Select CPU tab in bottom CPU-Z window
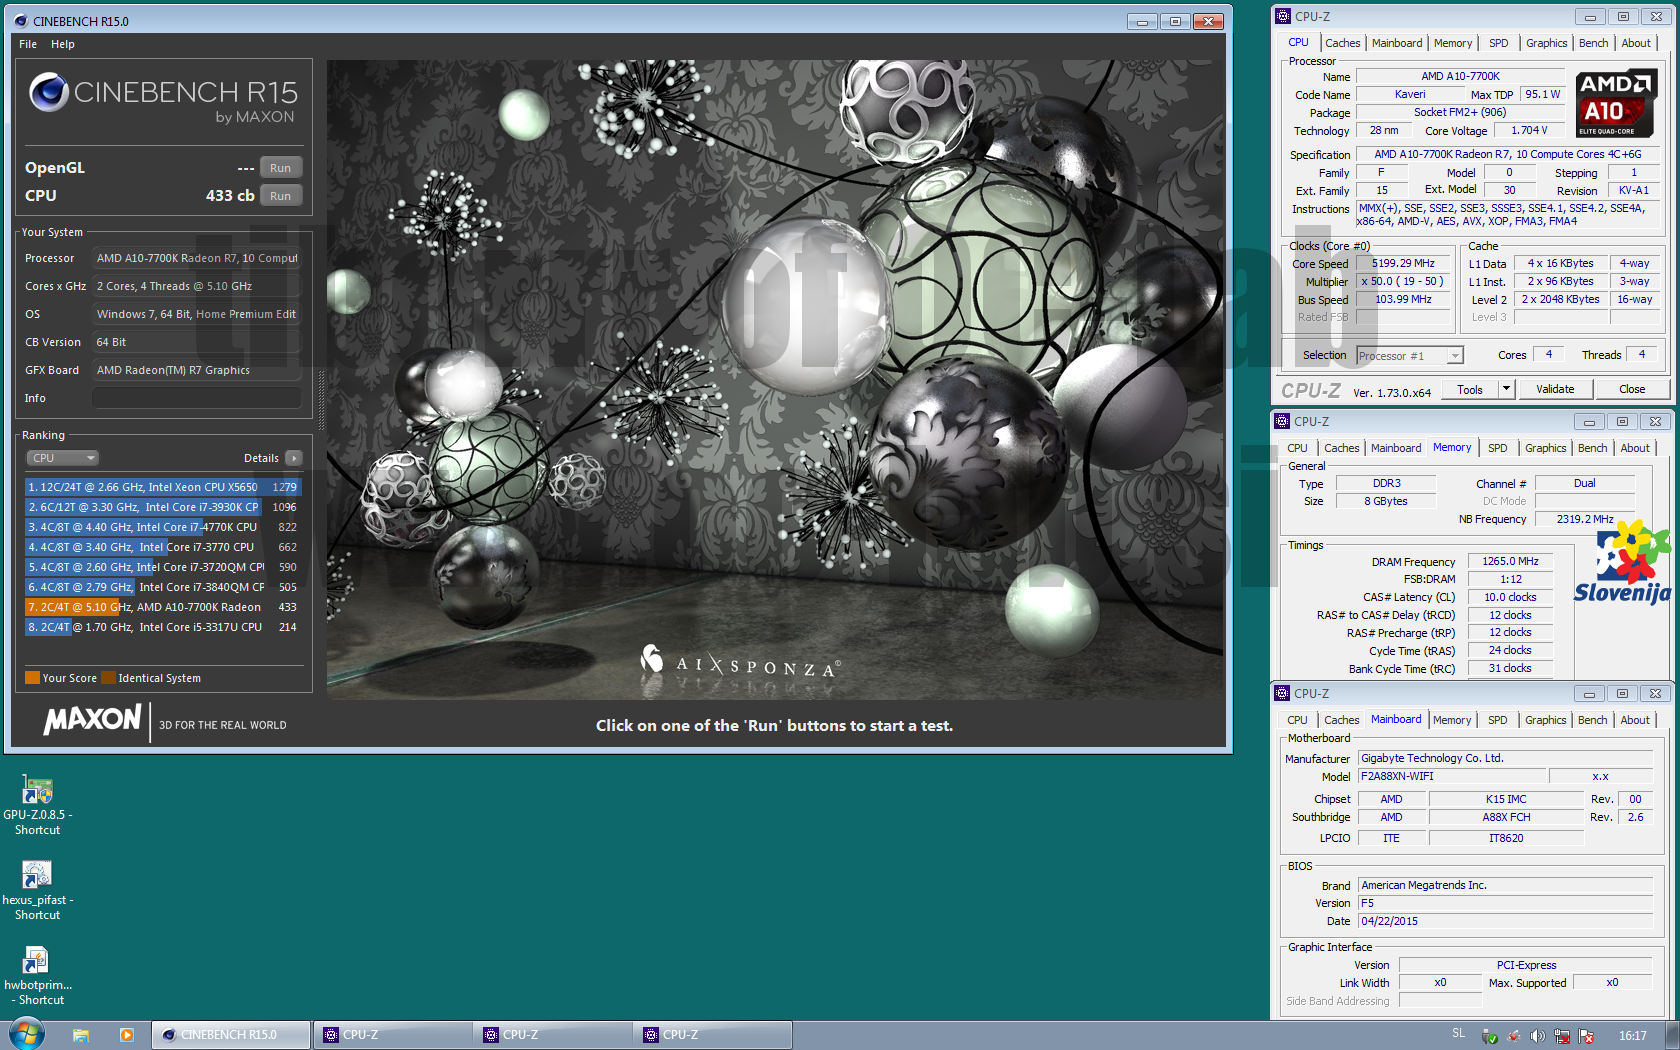This screenshot has height=1050, width=1680. point(1297,720)
